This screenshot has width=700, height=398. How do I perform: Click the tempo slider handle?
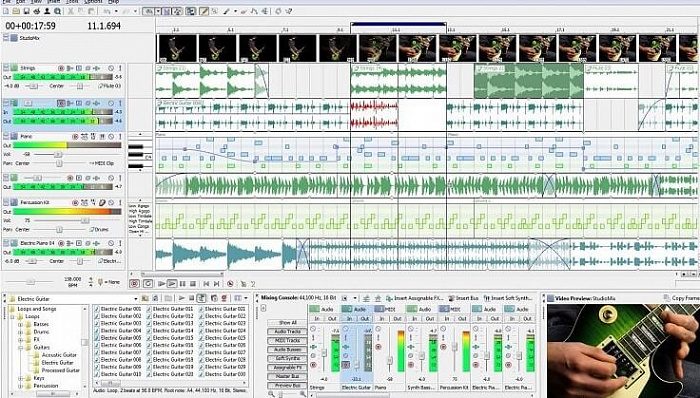pos(30,282)
